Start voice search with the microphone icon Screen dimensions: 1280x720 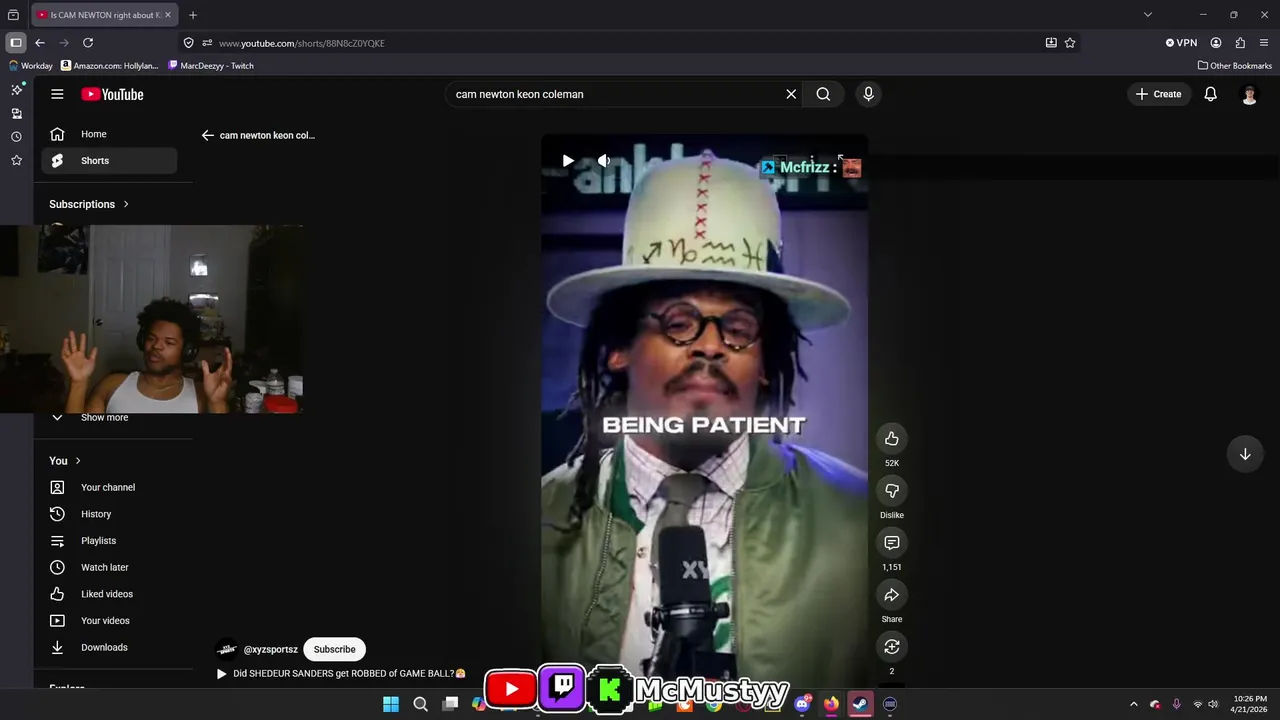tap(868, 94)
